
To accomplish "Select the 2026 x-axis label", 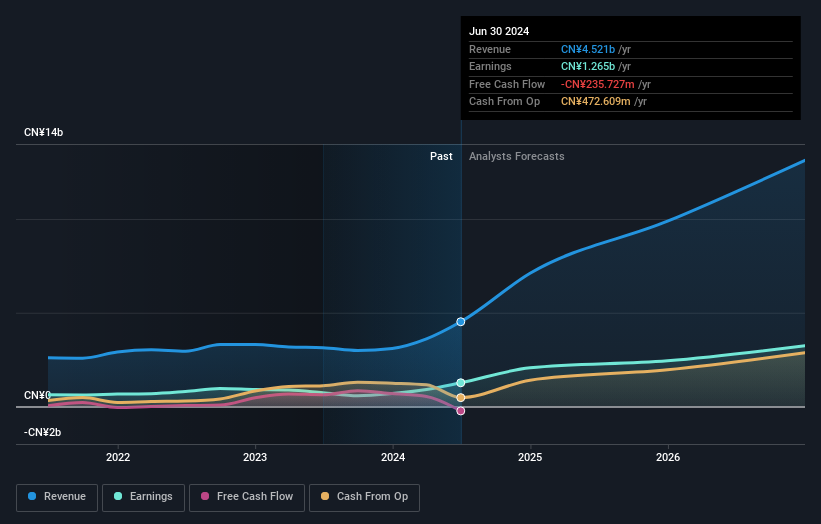I will point(668,457).
